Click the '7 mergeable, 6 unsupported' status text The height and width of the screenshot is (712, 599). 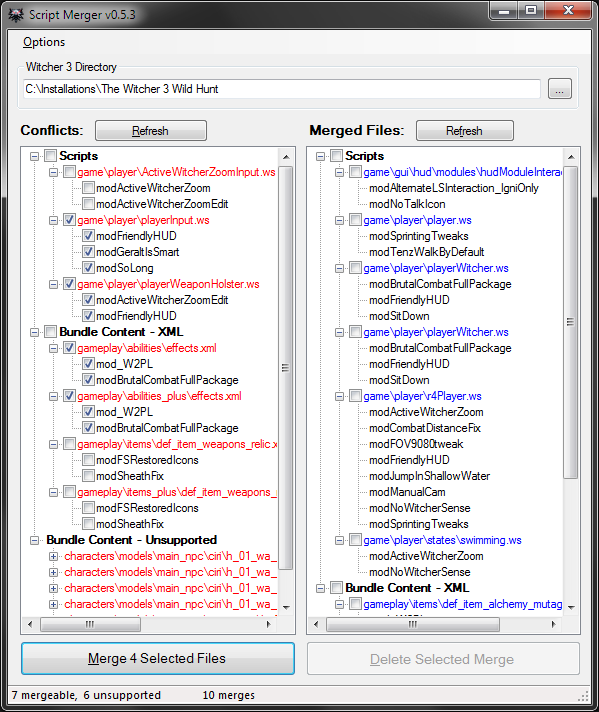(86, 695)
